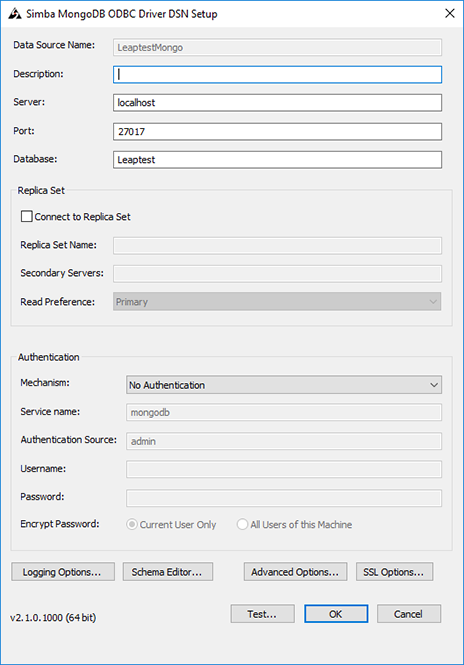Select All Users of this Machine option
Image resolution: width=464 pixels, height=665 pixels.
(242, 525)
